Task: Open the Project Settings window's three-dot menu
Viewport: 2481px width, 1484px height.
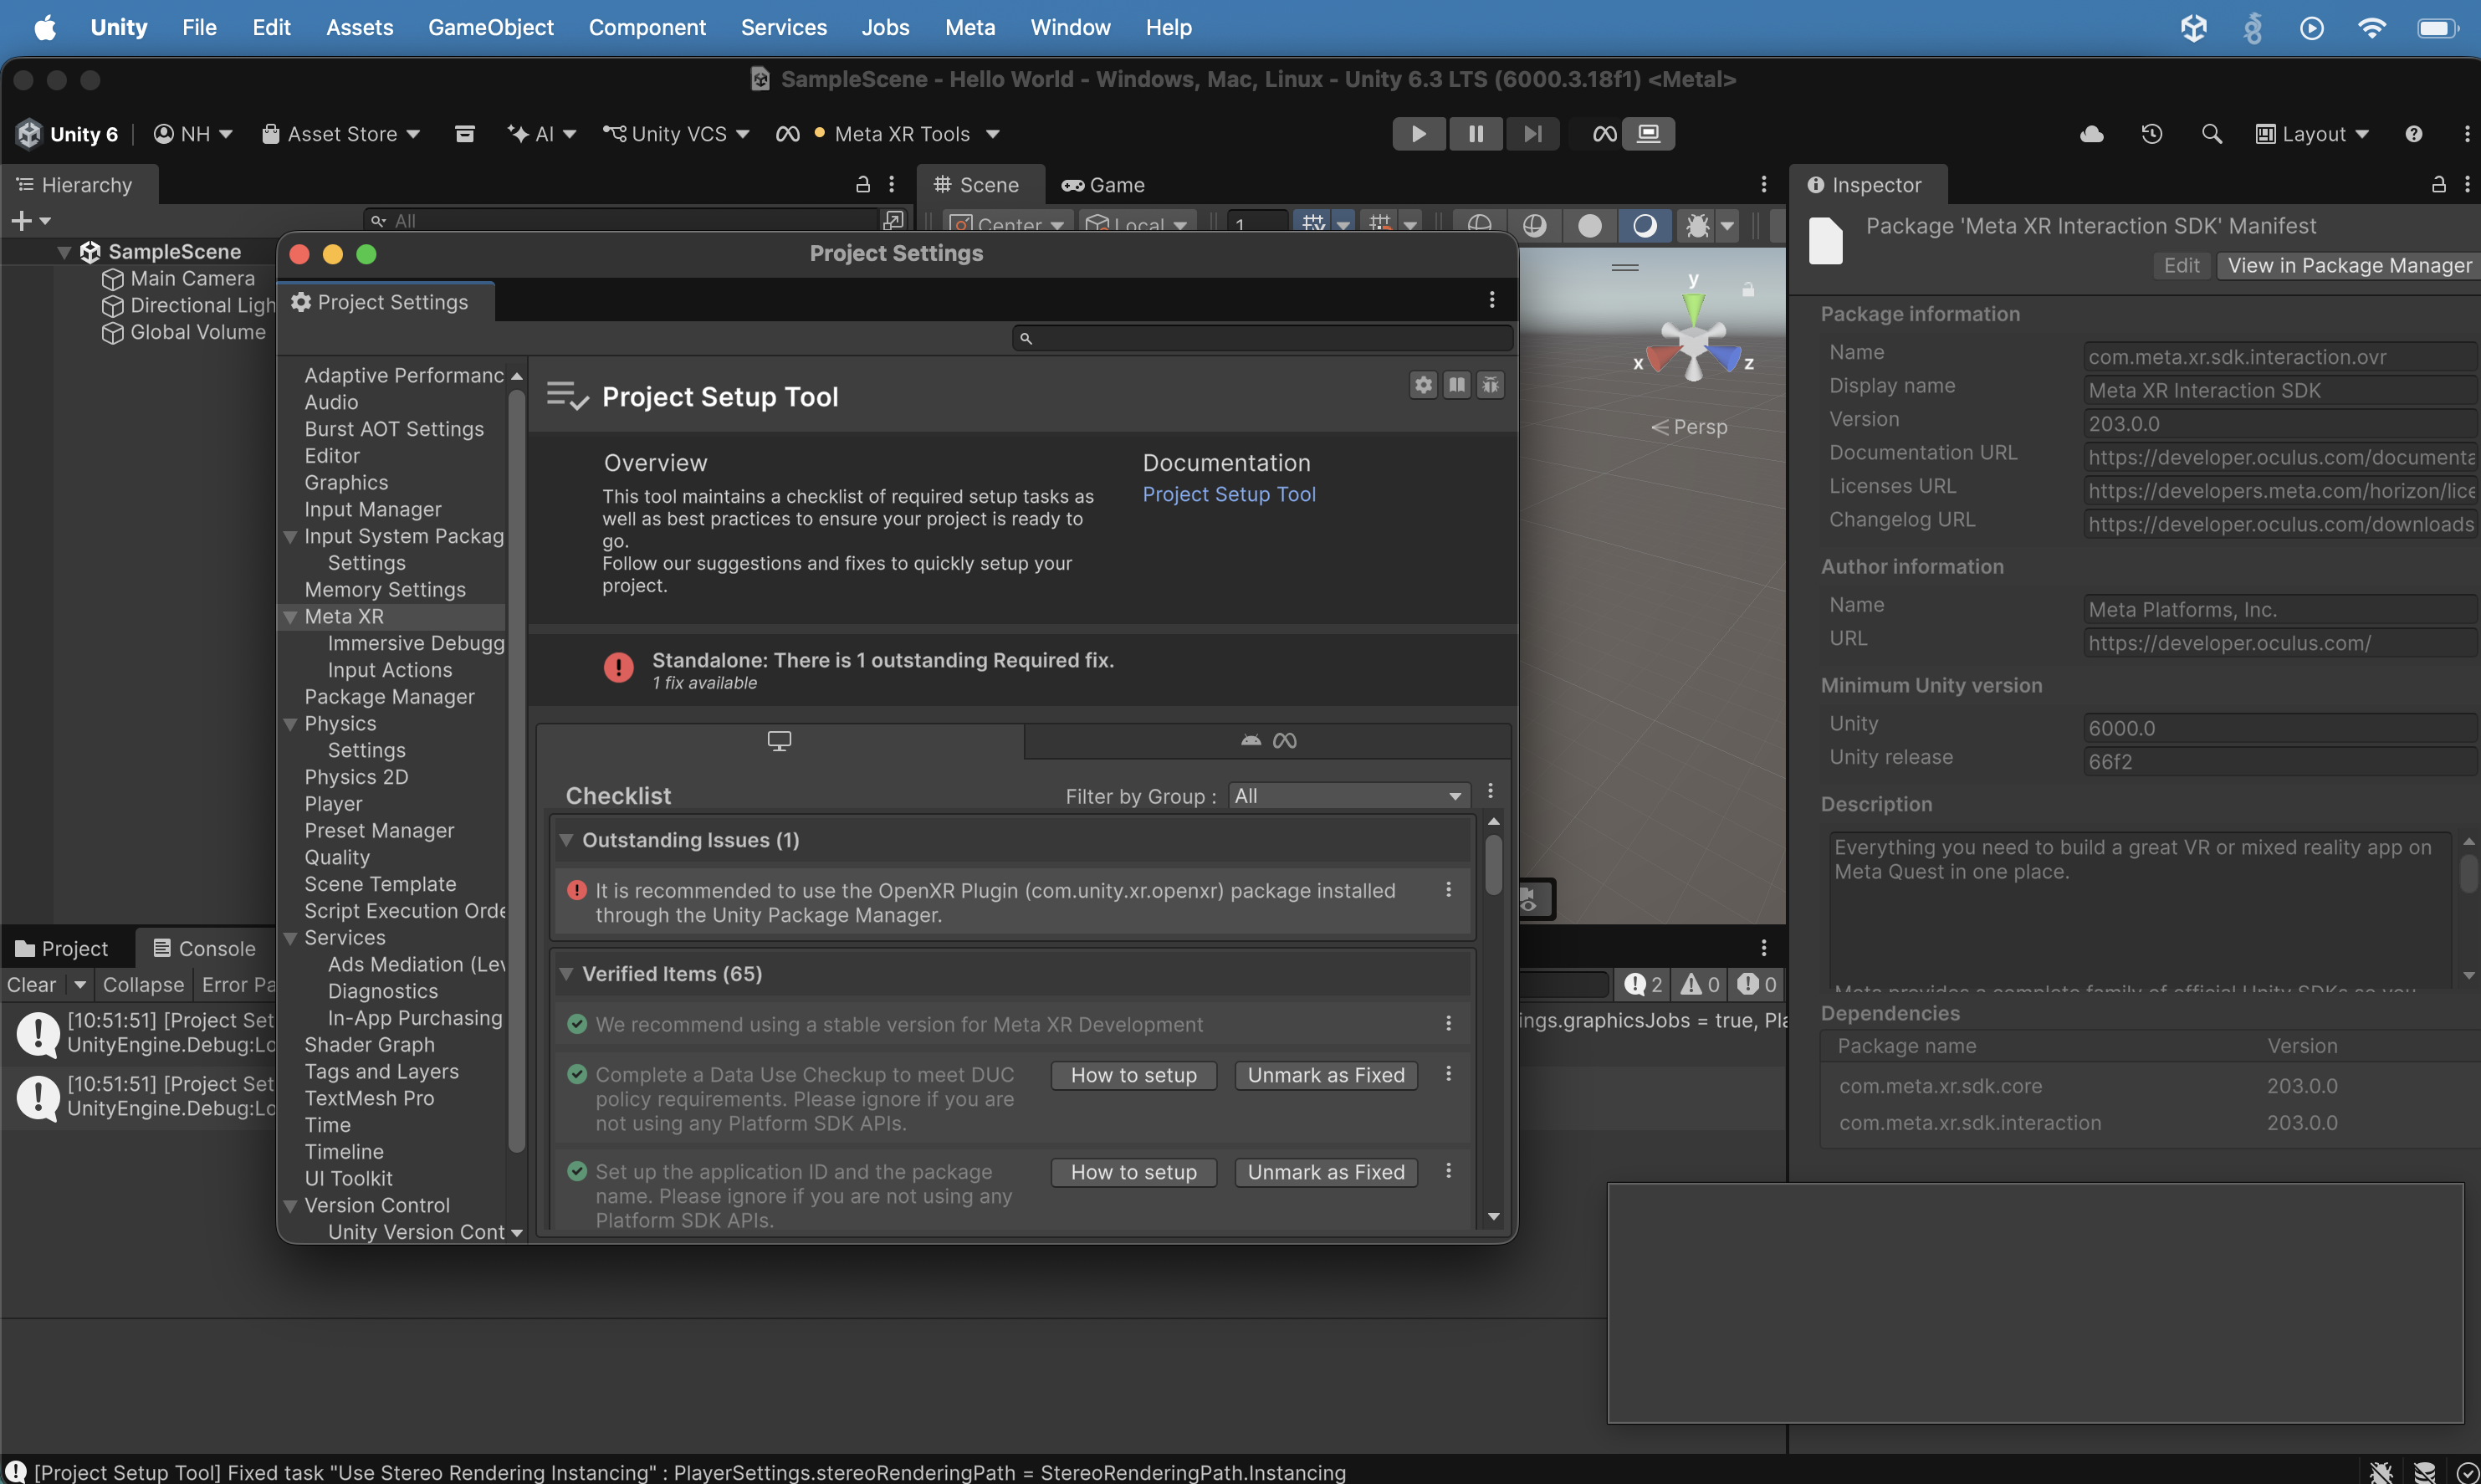Action: 1491,300
